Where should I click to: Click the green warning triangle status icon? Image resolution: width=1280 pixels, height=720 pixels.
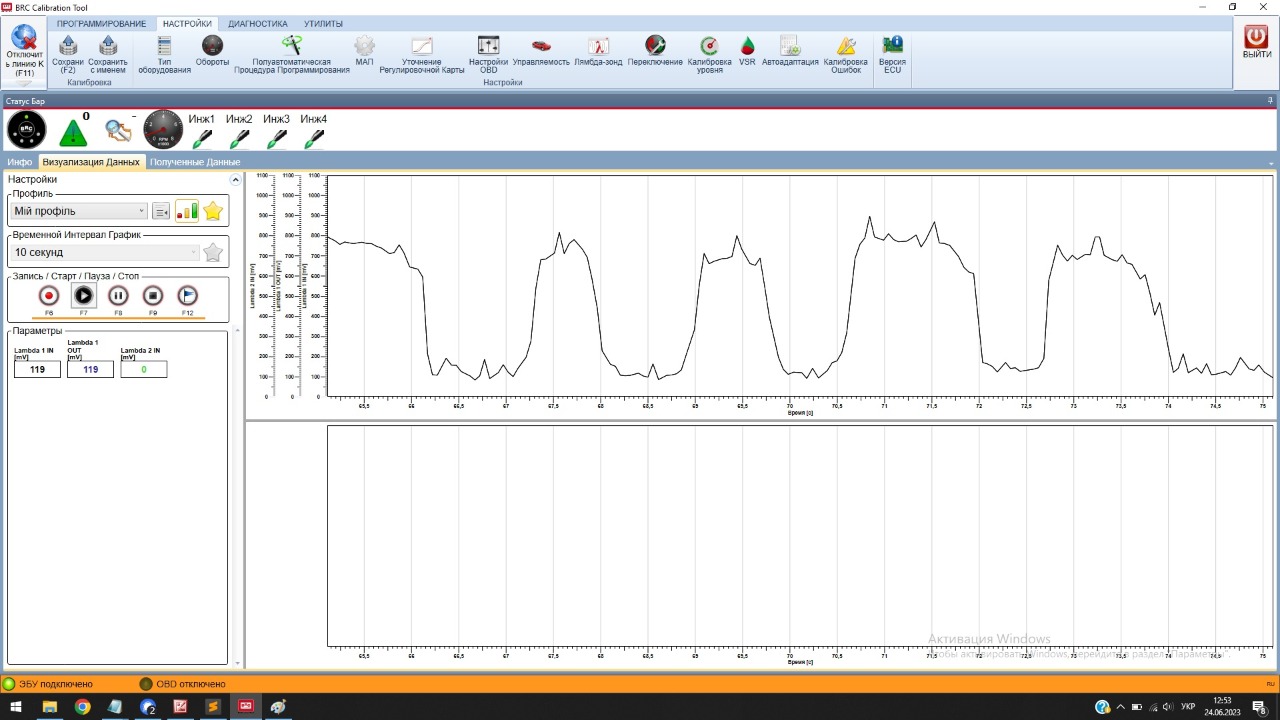pyautogui.click(x=73, y=132)
